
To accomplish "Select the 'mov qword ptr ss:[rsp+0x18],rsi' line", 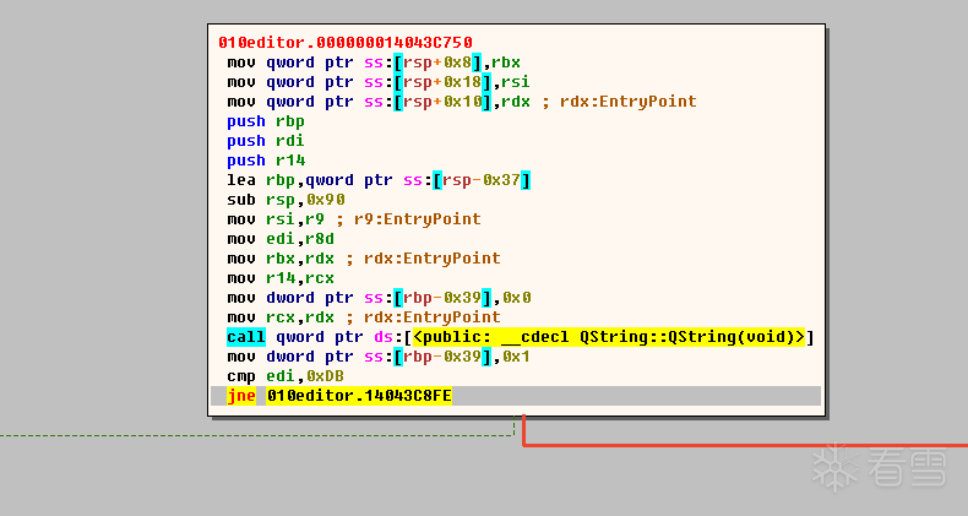I will (378, 82).
